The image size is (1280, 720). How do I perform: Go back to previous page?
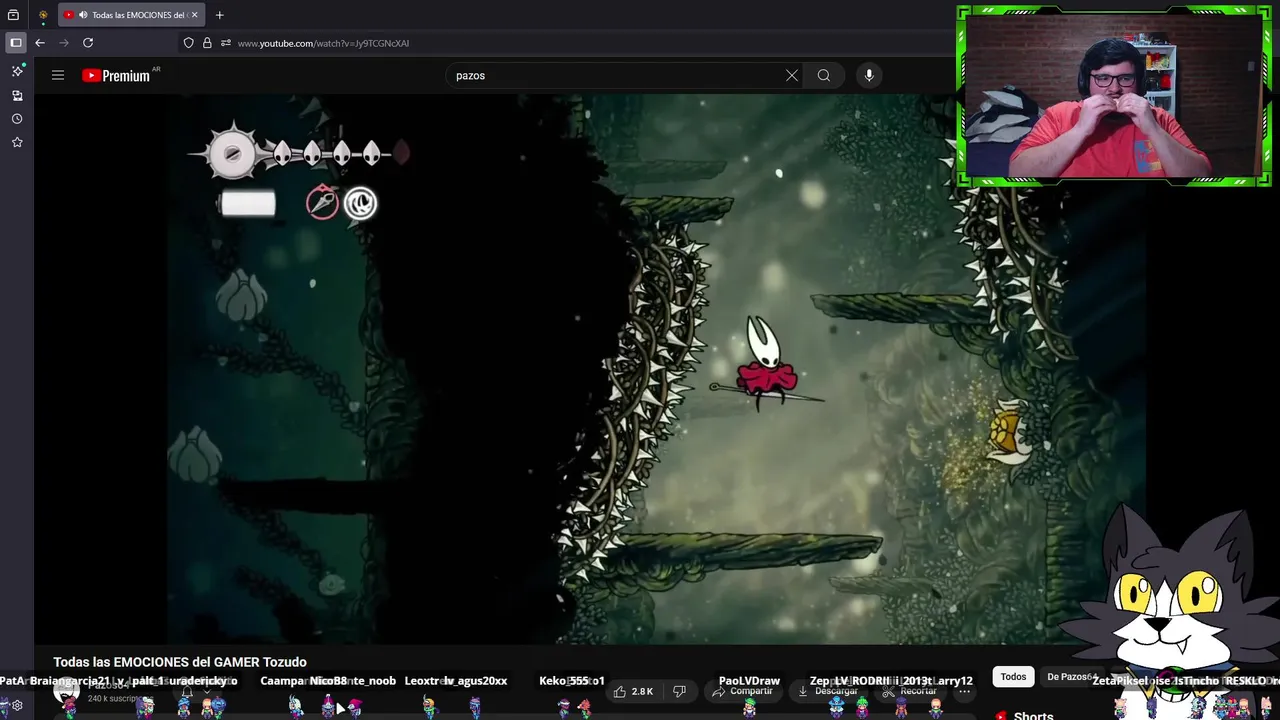tap(40, 43)
